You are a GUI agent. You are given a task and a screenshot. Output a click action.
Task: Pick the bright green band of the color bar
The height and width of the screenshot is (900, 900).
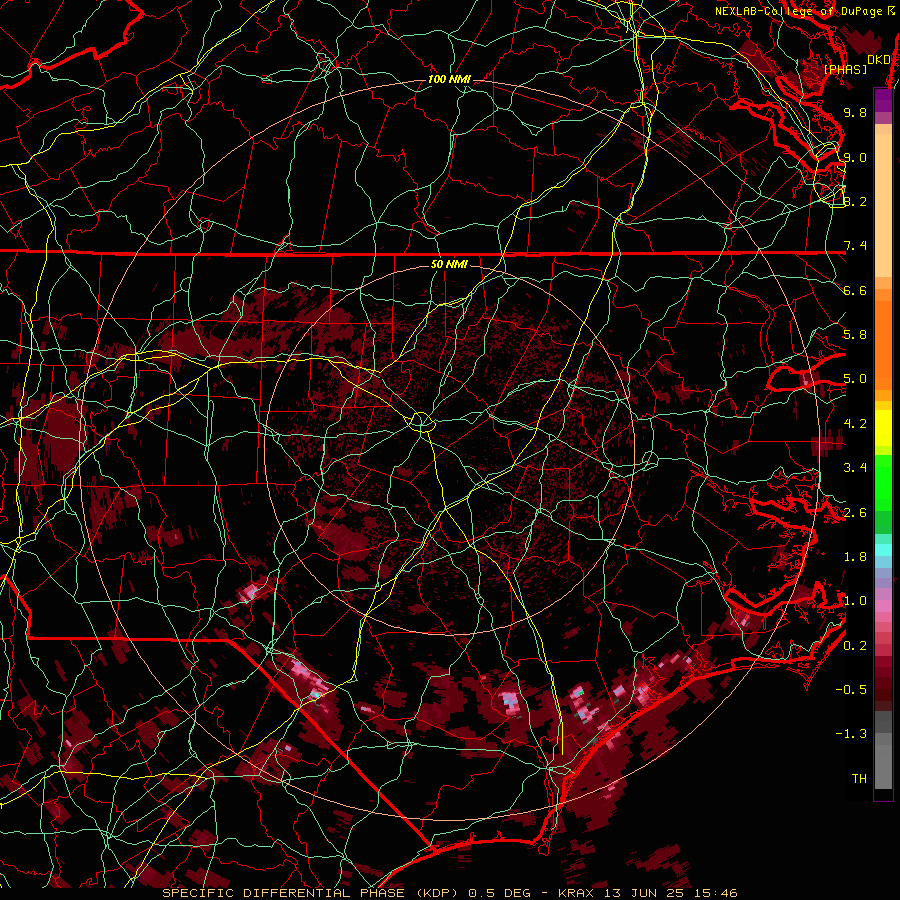883,483
